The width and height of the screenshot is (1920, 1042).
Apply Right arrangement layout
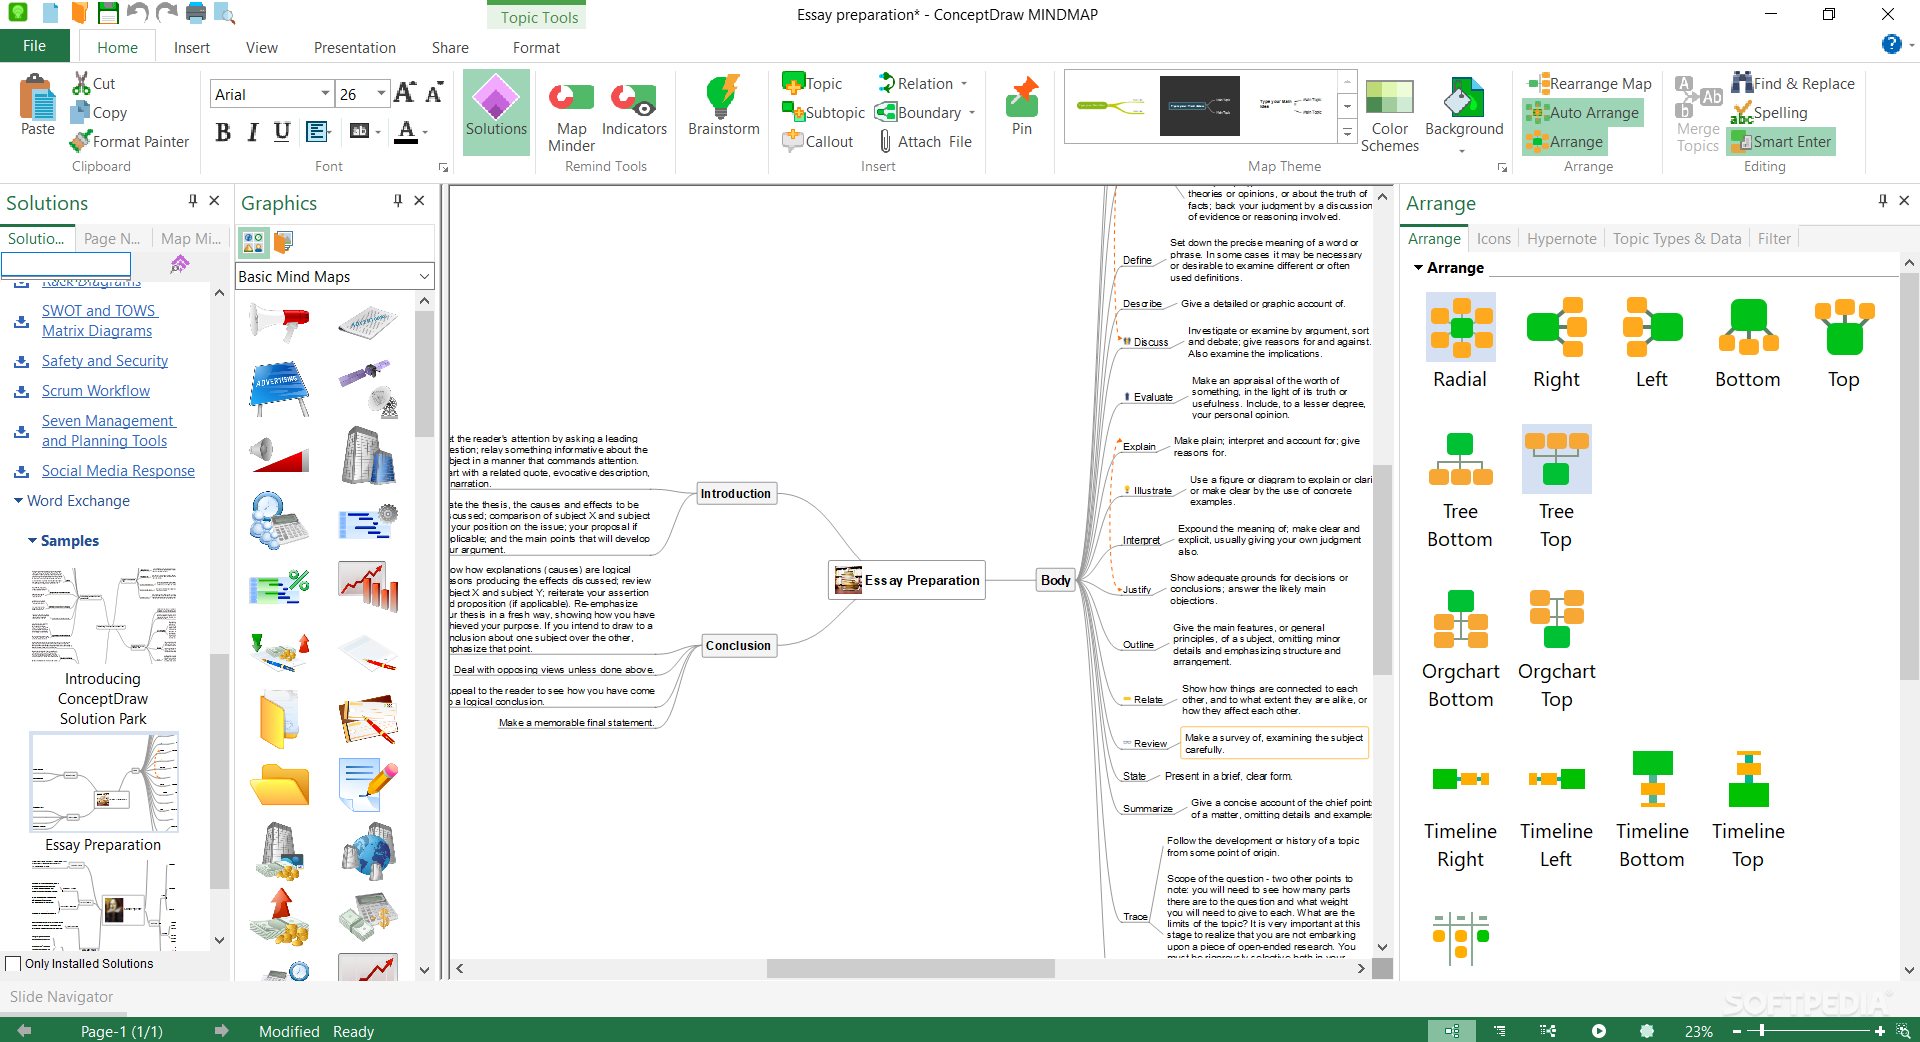click(x=1556, y=342)
